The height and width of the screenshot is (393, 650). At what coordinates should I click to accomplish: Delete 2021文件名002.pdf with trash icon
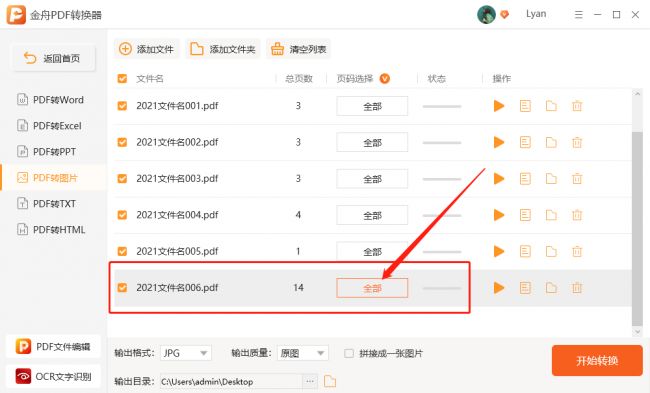click(x=577, y=143)
